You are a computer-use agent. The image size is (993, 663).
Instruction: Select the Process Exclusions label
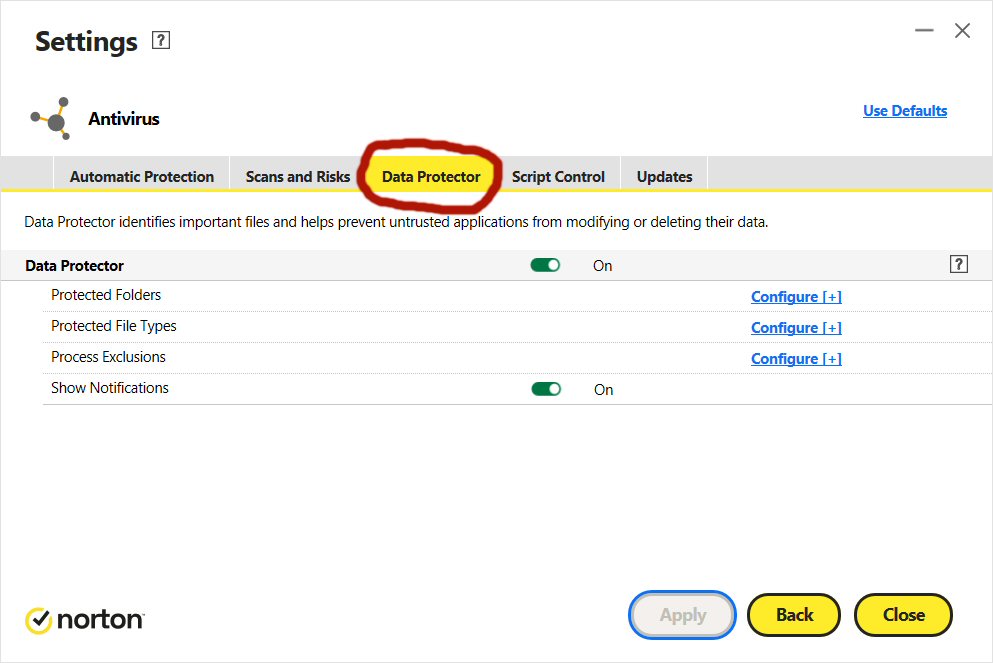(108, 357)
